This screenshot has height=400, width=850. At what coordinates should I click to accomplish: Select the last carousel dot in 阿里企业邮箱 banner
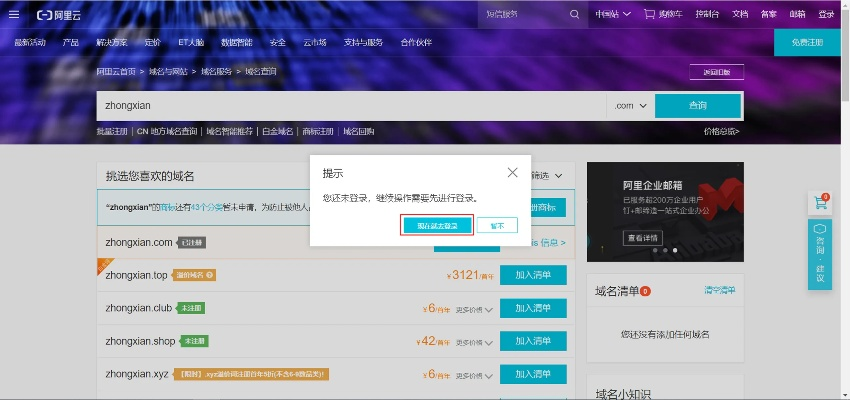pos(675,250)
